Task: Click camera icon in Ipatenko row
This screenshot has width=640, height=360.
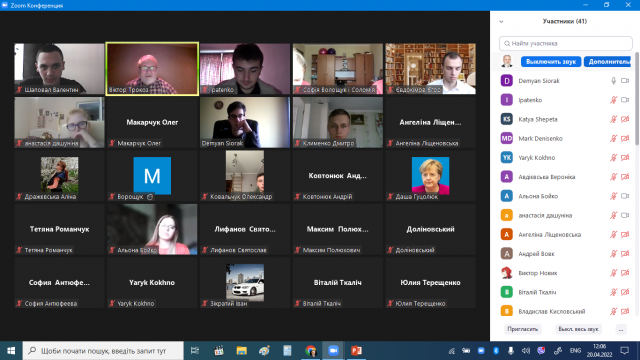Action: (625, 100)
